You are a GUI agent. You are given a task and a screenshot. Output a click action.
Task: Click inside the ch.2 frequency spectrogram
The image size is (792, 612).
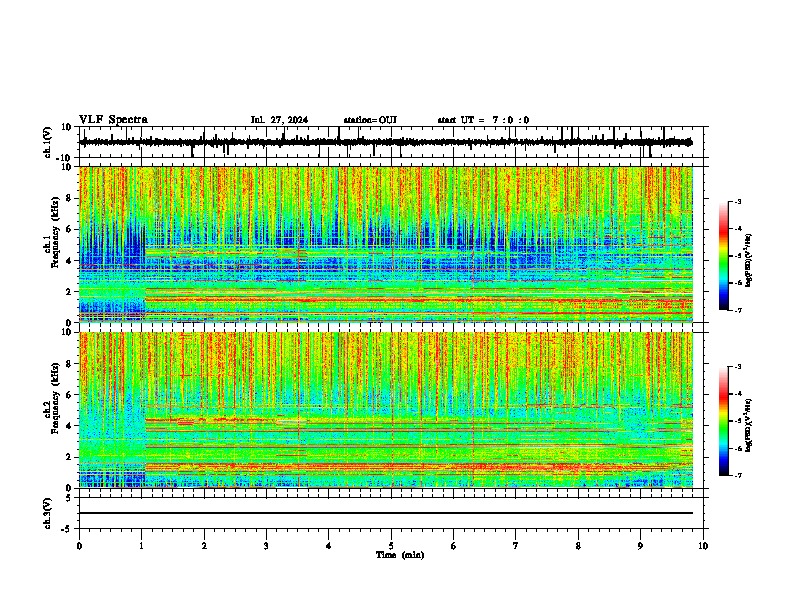point(386,410)
